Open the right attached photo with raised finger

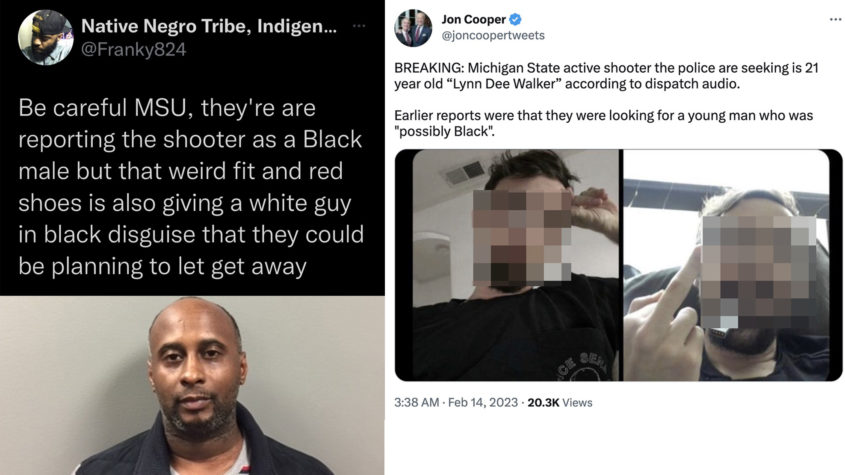(x=732, y=265)
